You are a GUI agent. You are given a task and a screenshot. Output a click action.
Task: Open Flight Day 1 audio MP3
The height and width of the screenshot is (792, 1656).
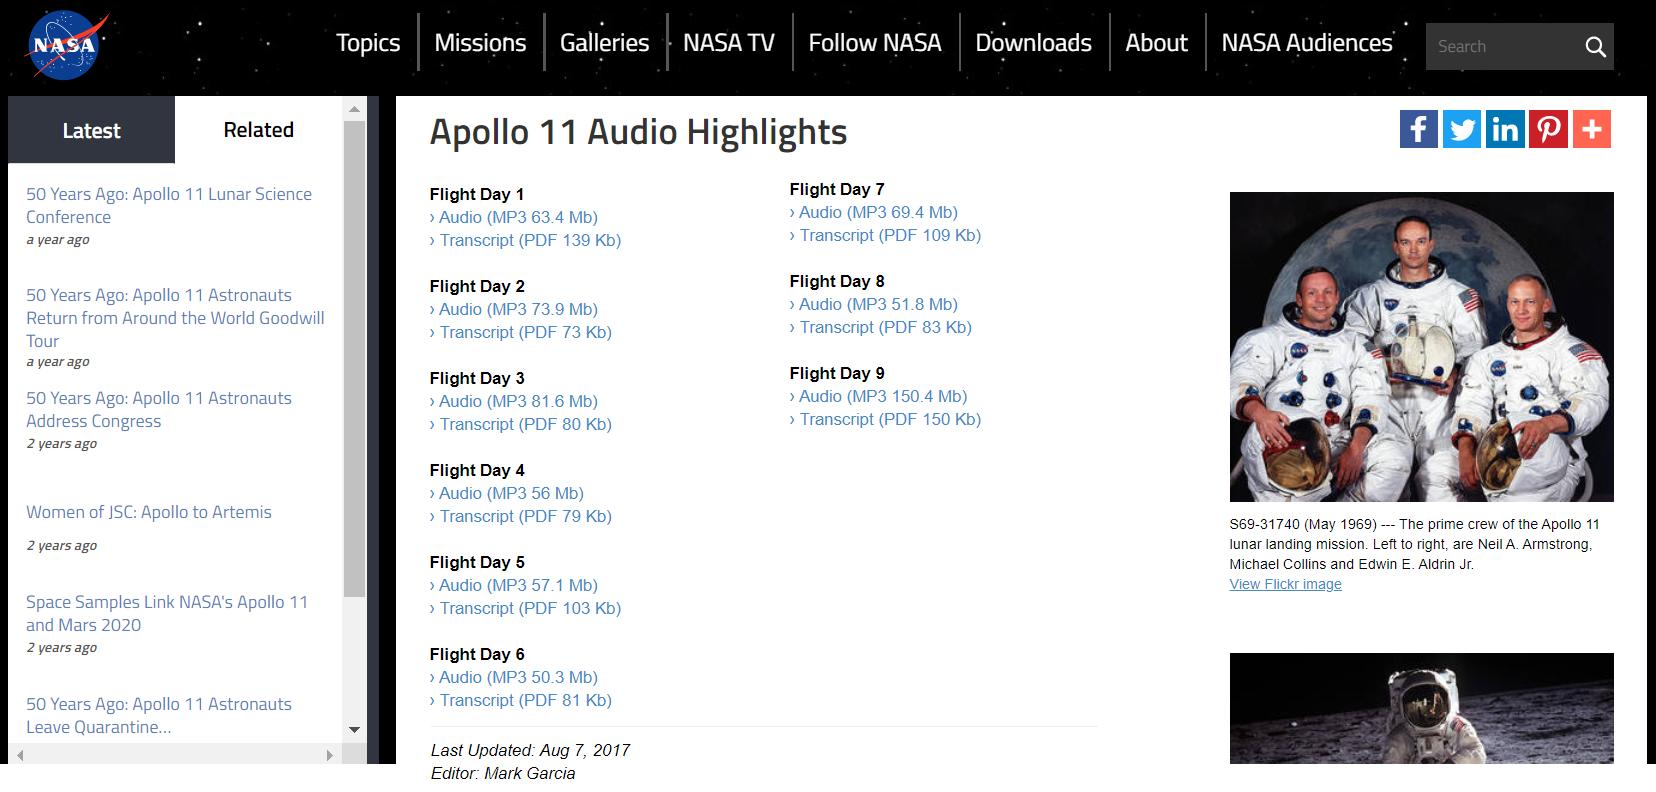tap(518, 217)
